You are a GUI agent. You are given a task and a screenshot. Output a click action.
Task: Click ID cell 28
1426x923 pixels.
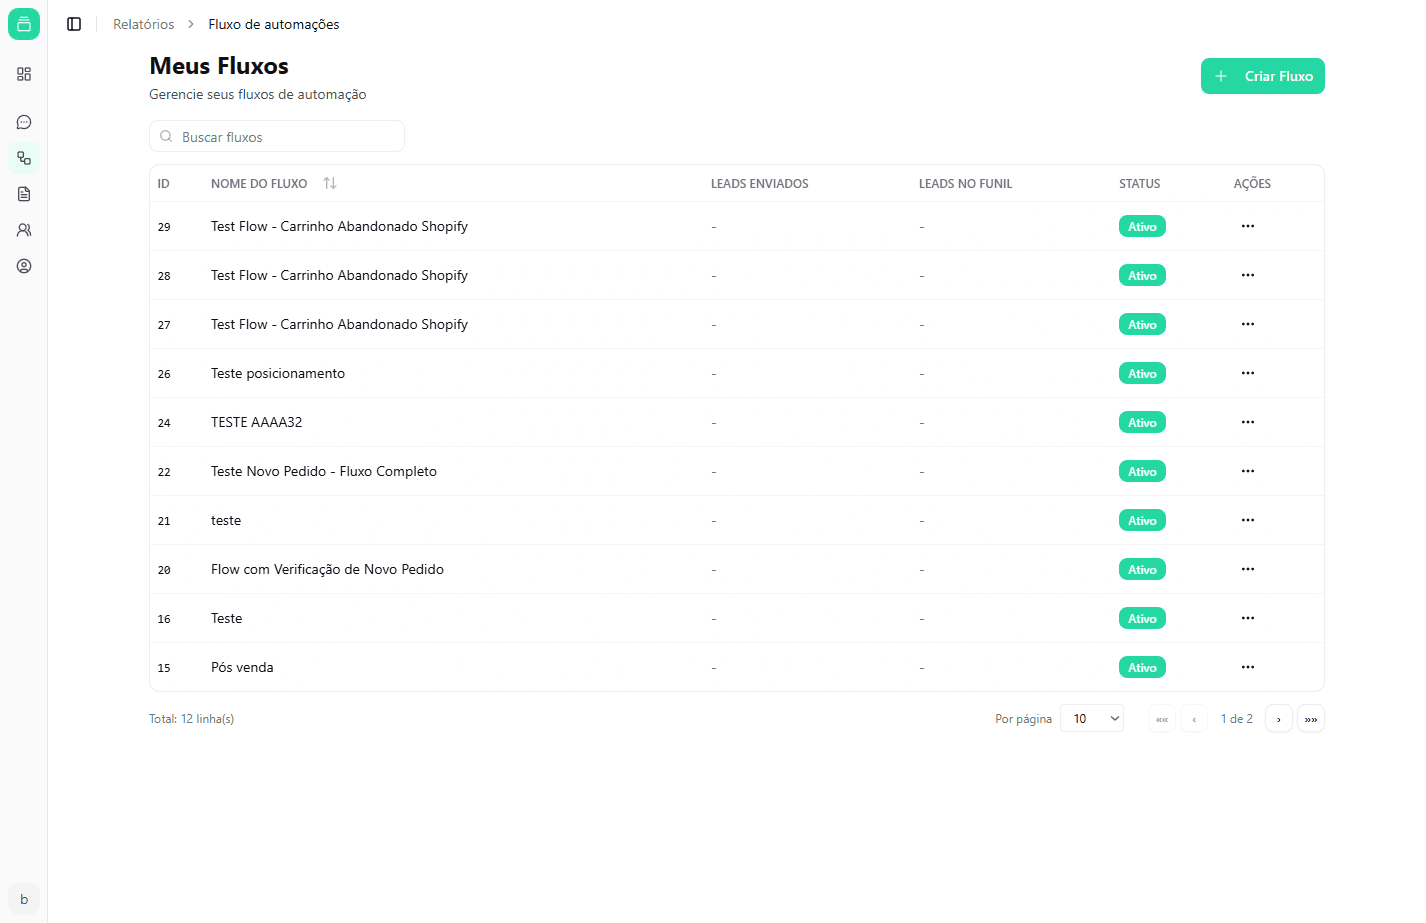click(164, 276)
